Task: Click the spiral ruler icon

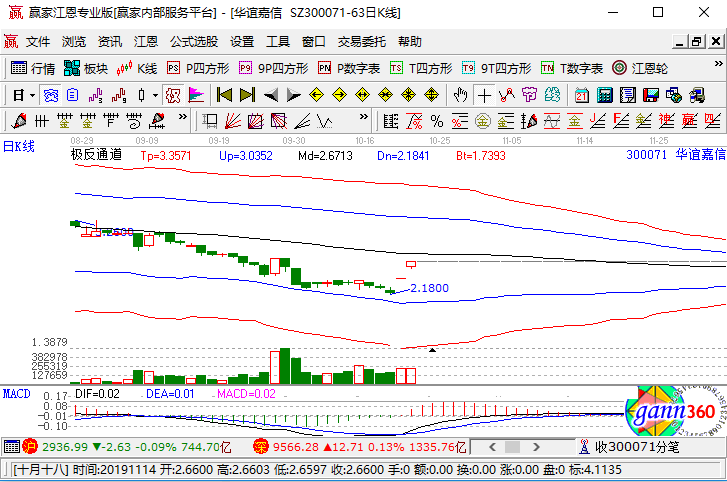Action: coord(134,121)
